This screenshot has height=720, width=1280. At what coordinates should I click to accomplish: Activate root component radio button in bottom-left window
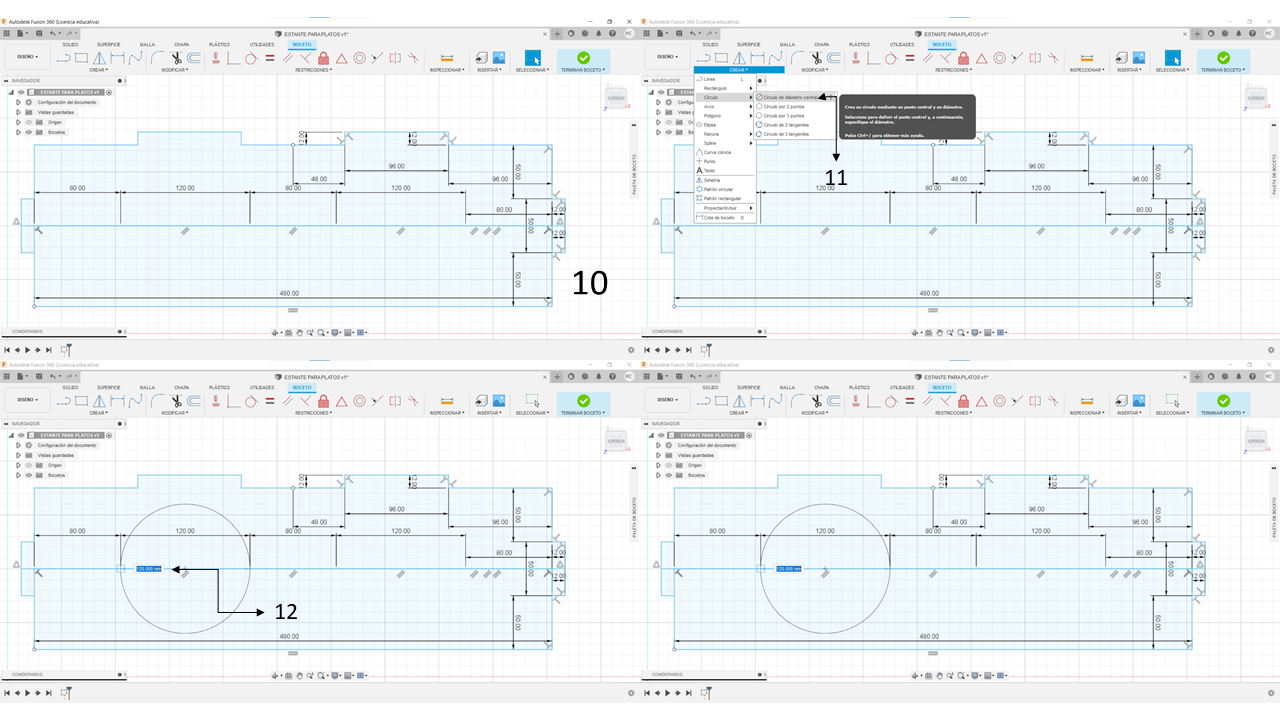(108, 435)
